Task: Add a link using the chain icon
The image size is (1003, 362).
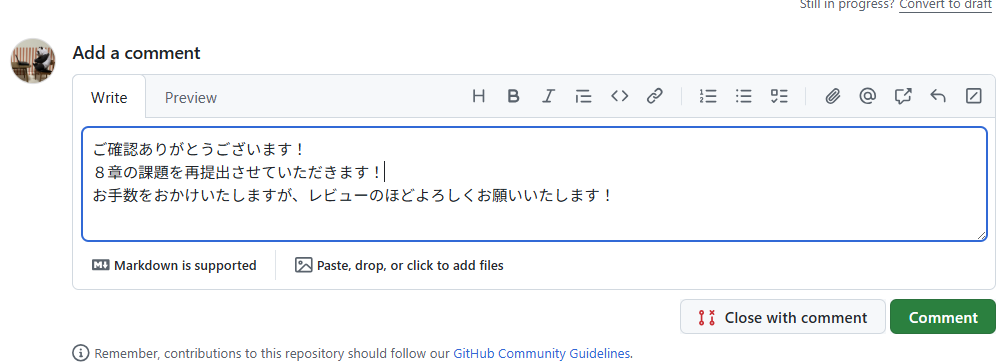Action: [x=654, y=97]
